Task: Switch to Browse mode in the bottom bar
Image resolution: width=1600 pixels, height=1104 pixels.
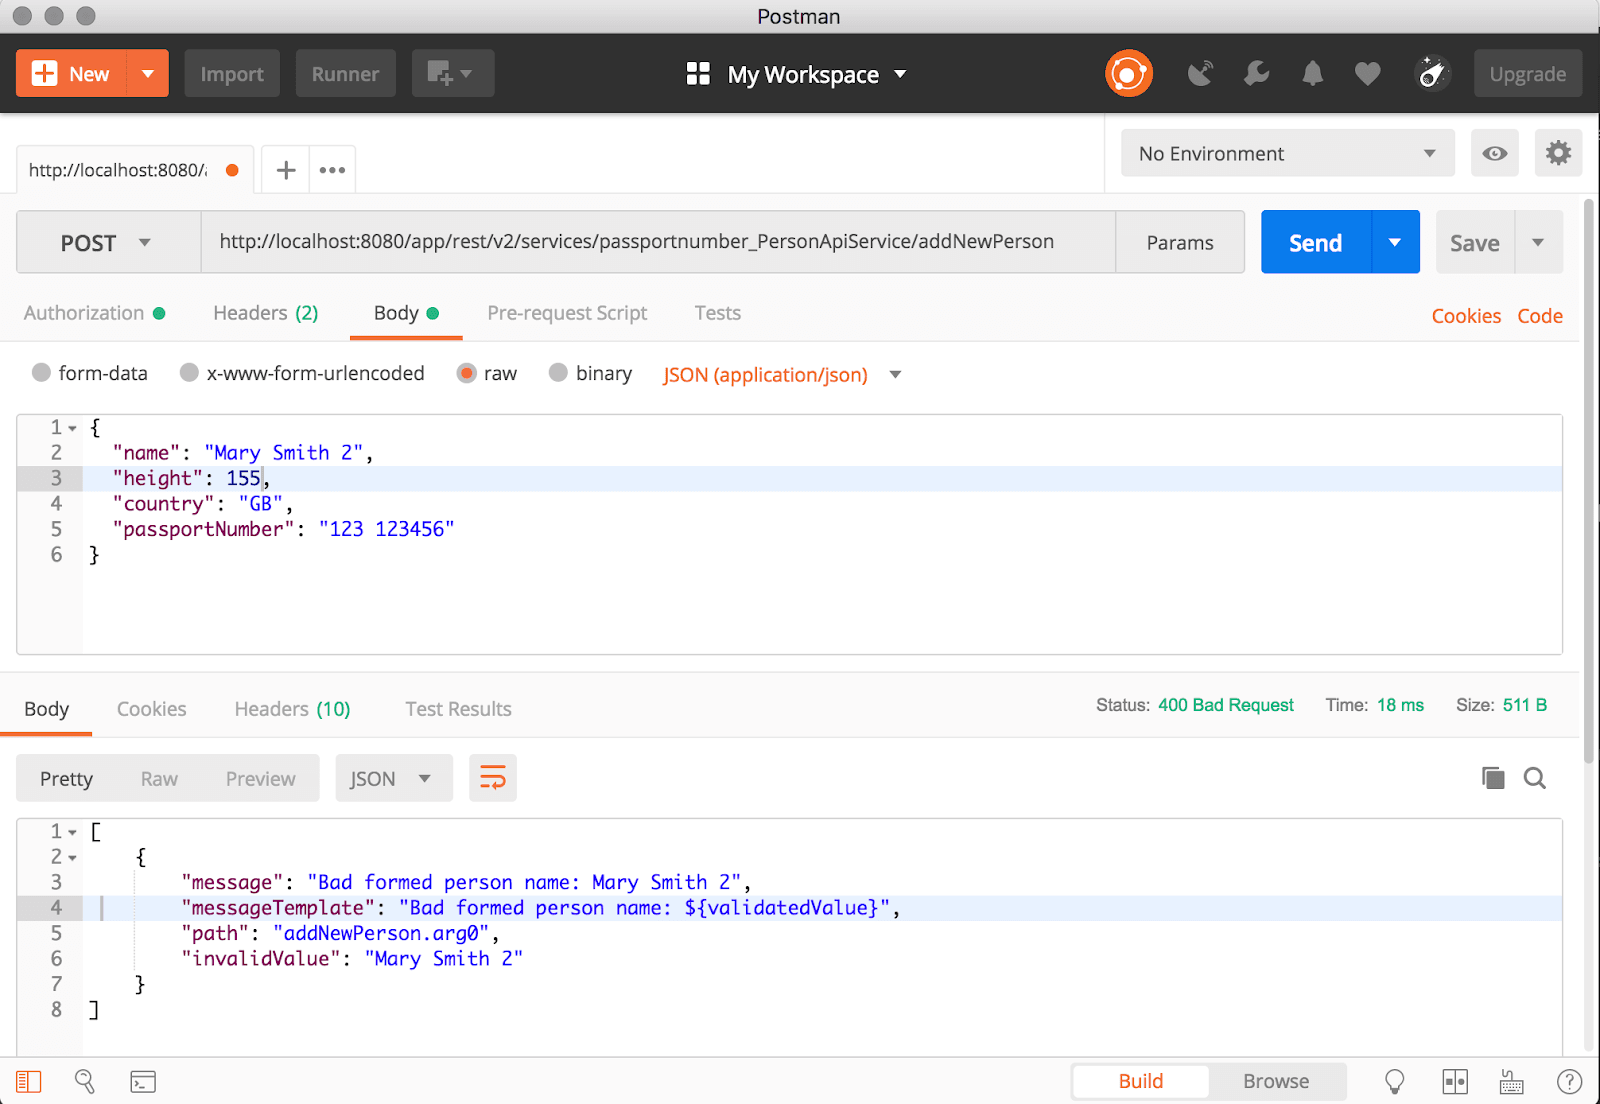Action: pyautogui.click(x=1276, y=1081)
